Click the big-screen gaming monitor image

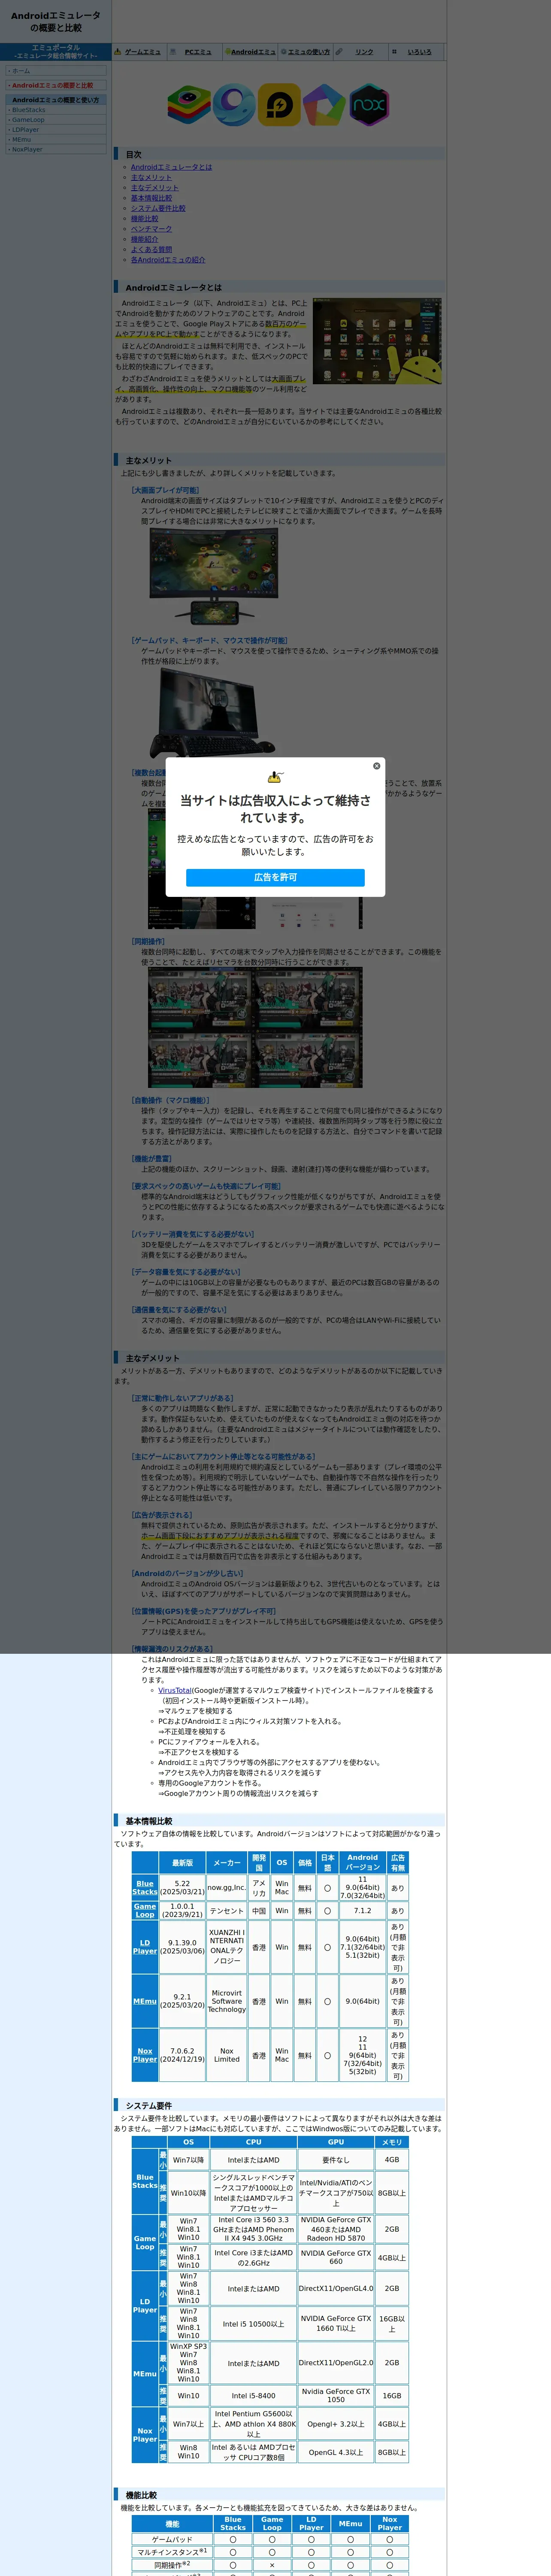(x=214, y=576)
